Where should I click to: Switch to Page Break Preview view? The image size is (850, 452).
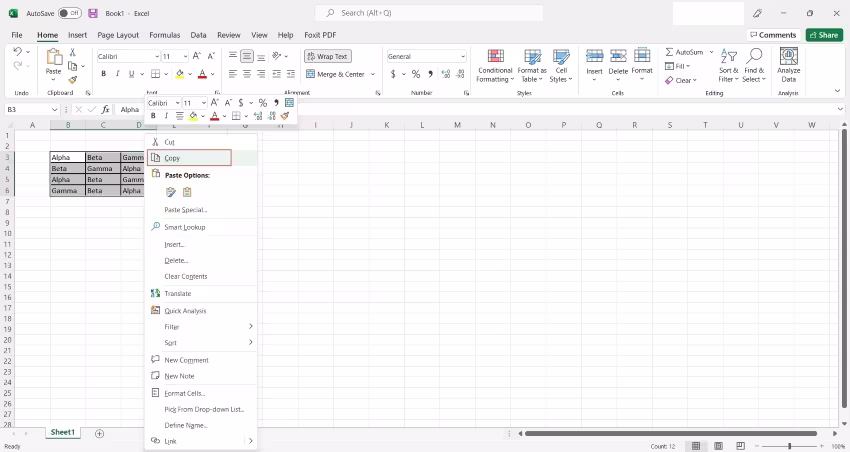click(x=740, y=446)
